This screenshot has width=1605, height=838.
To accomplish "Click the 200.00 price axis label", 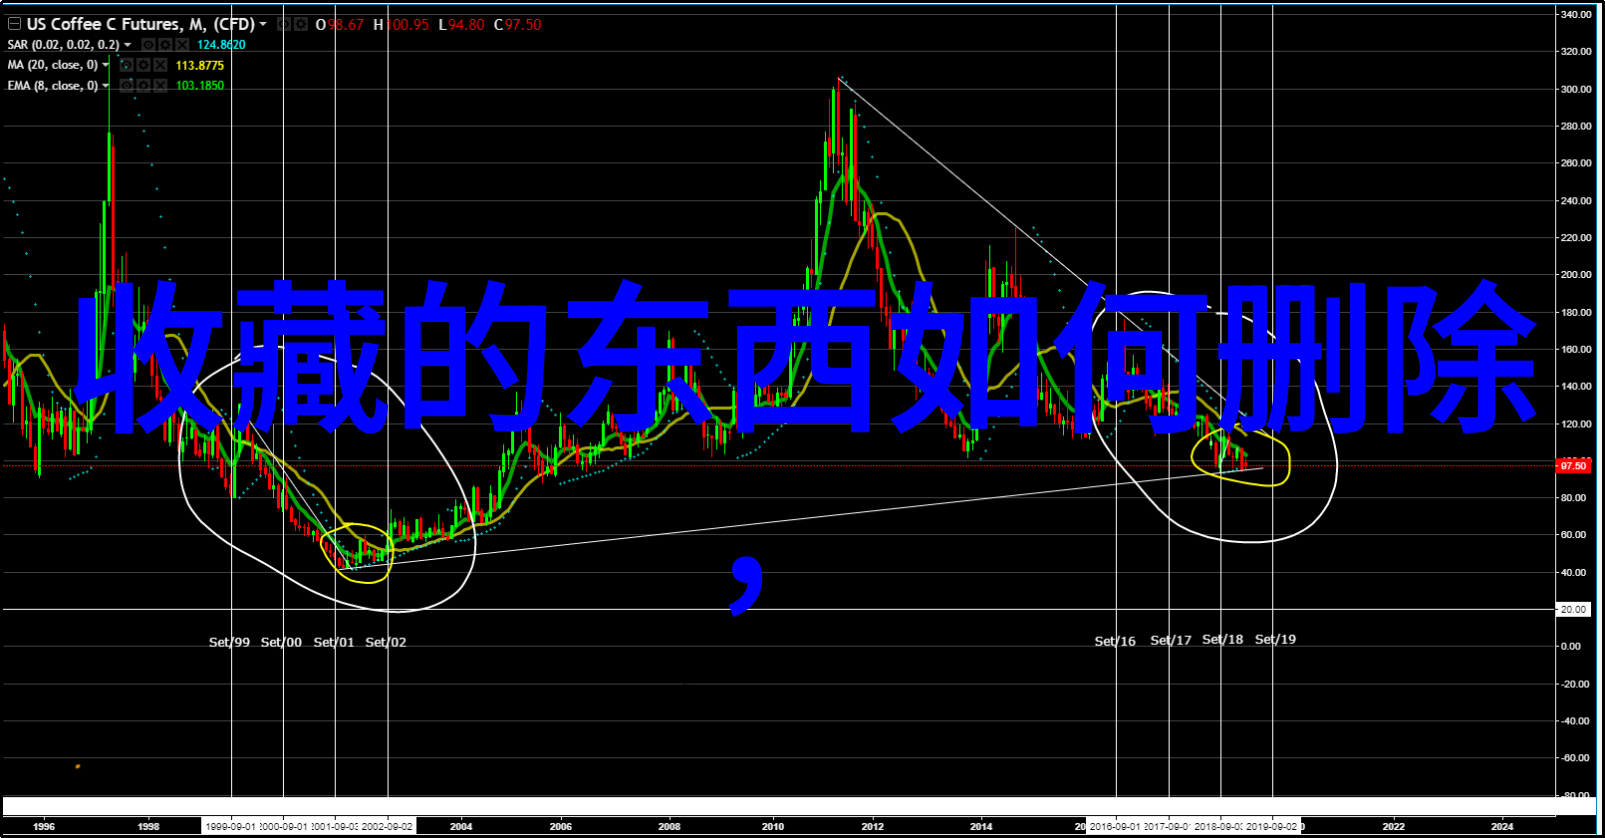I will click(x=1576, y=275).
